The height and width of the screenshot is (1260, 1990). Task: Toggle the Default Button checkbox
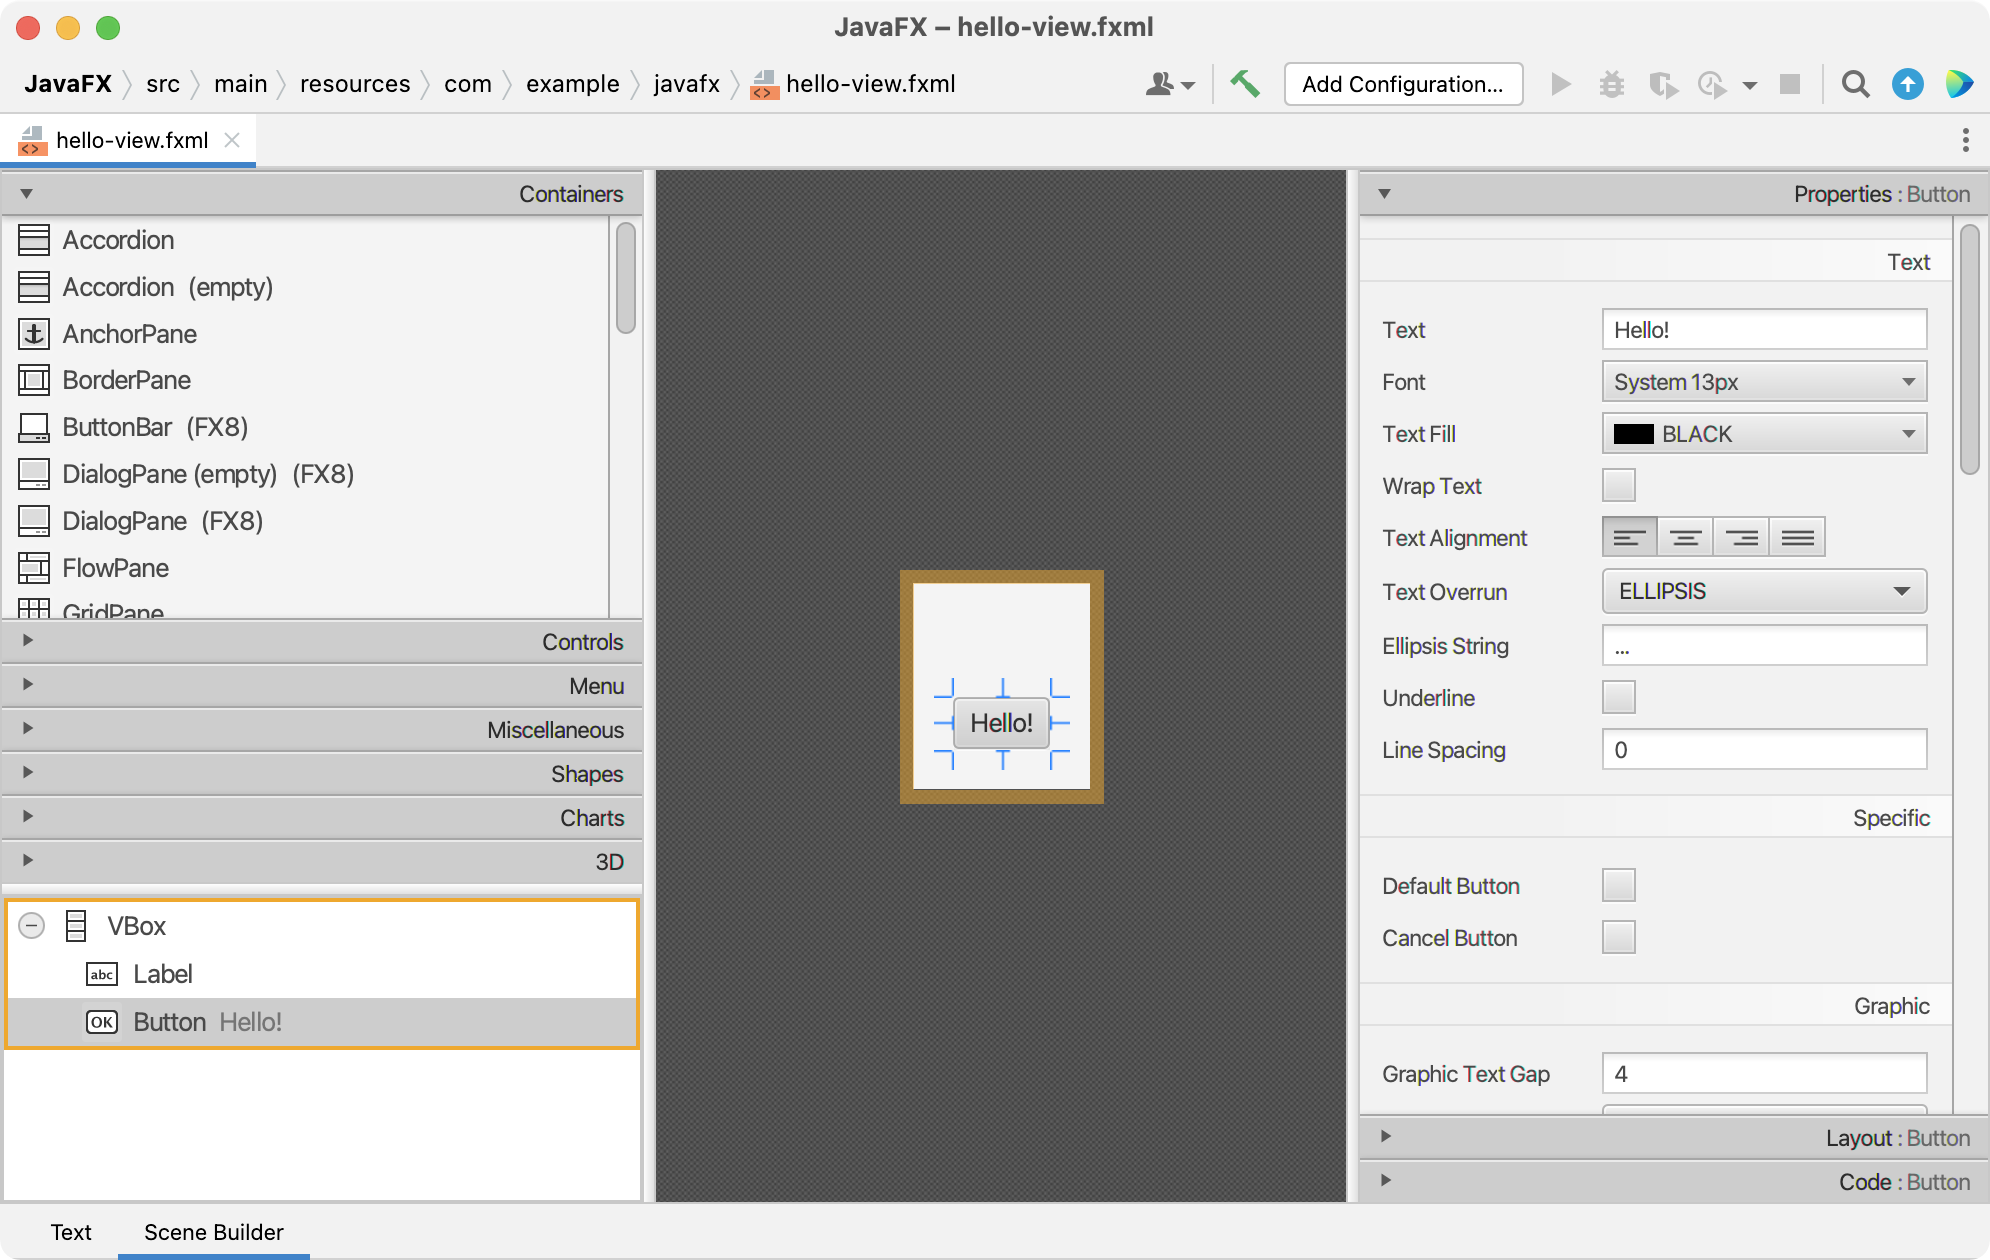(1619, 882)
